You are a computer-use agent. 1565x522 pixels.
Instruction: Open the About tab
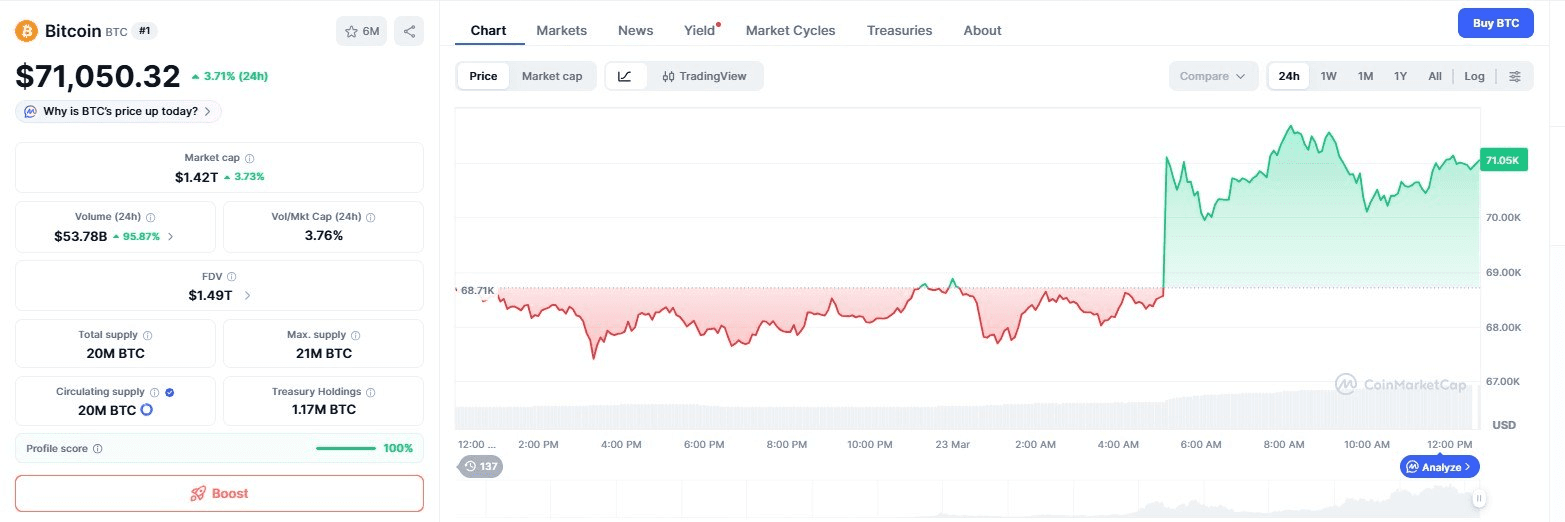click(x=982, y=30)
